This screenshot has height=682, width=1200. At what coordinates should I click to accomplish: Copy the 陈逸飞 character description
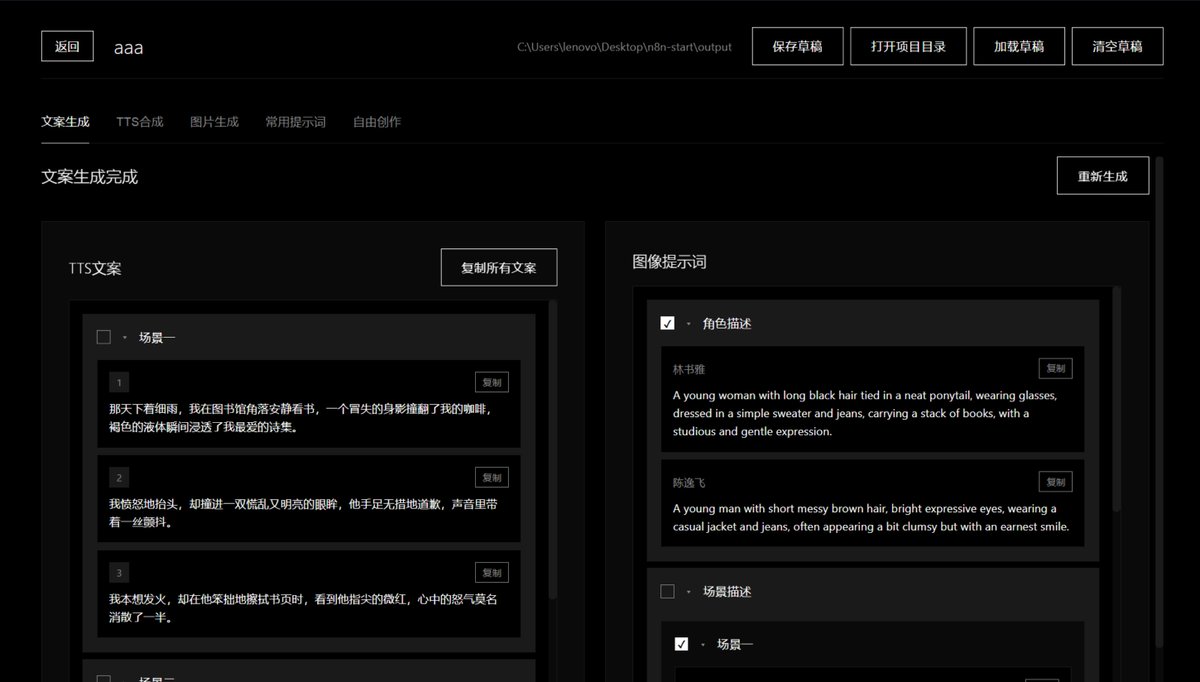[1055, 481]
